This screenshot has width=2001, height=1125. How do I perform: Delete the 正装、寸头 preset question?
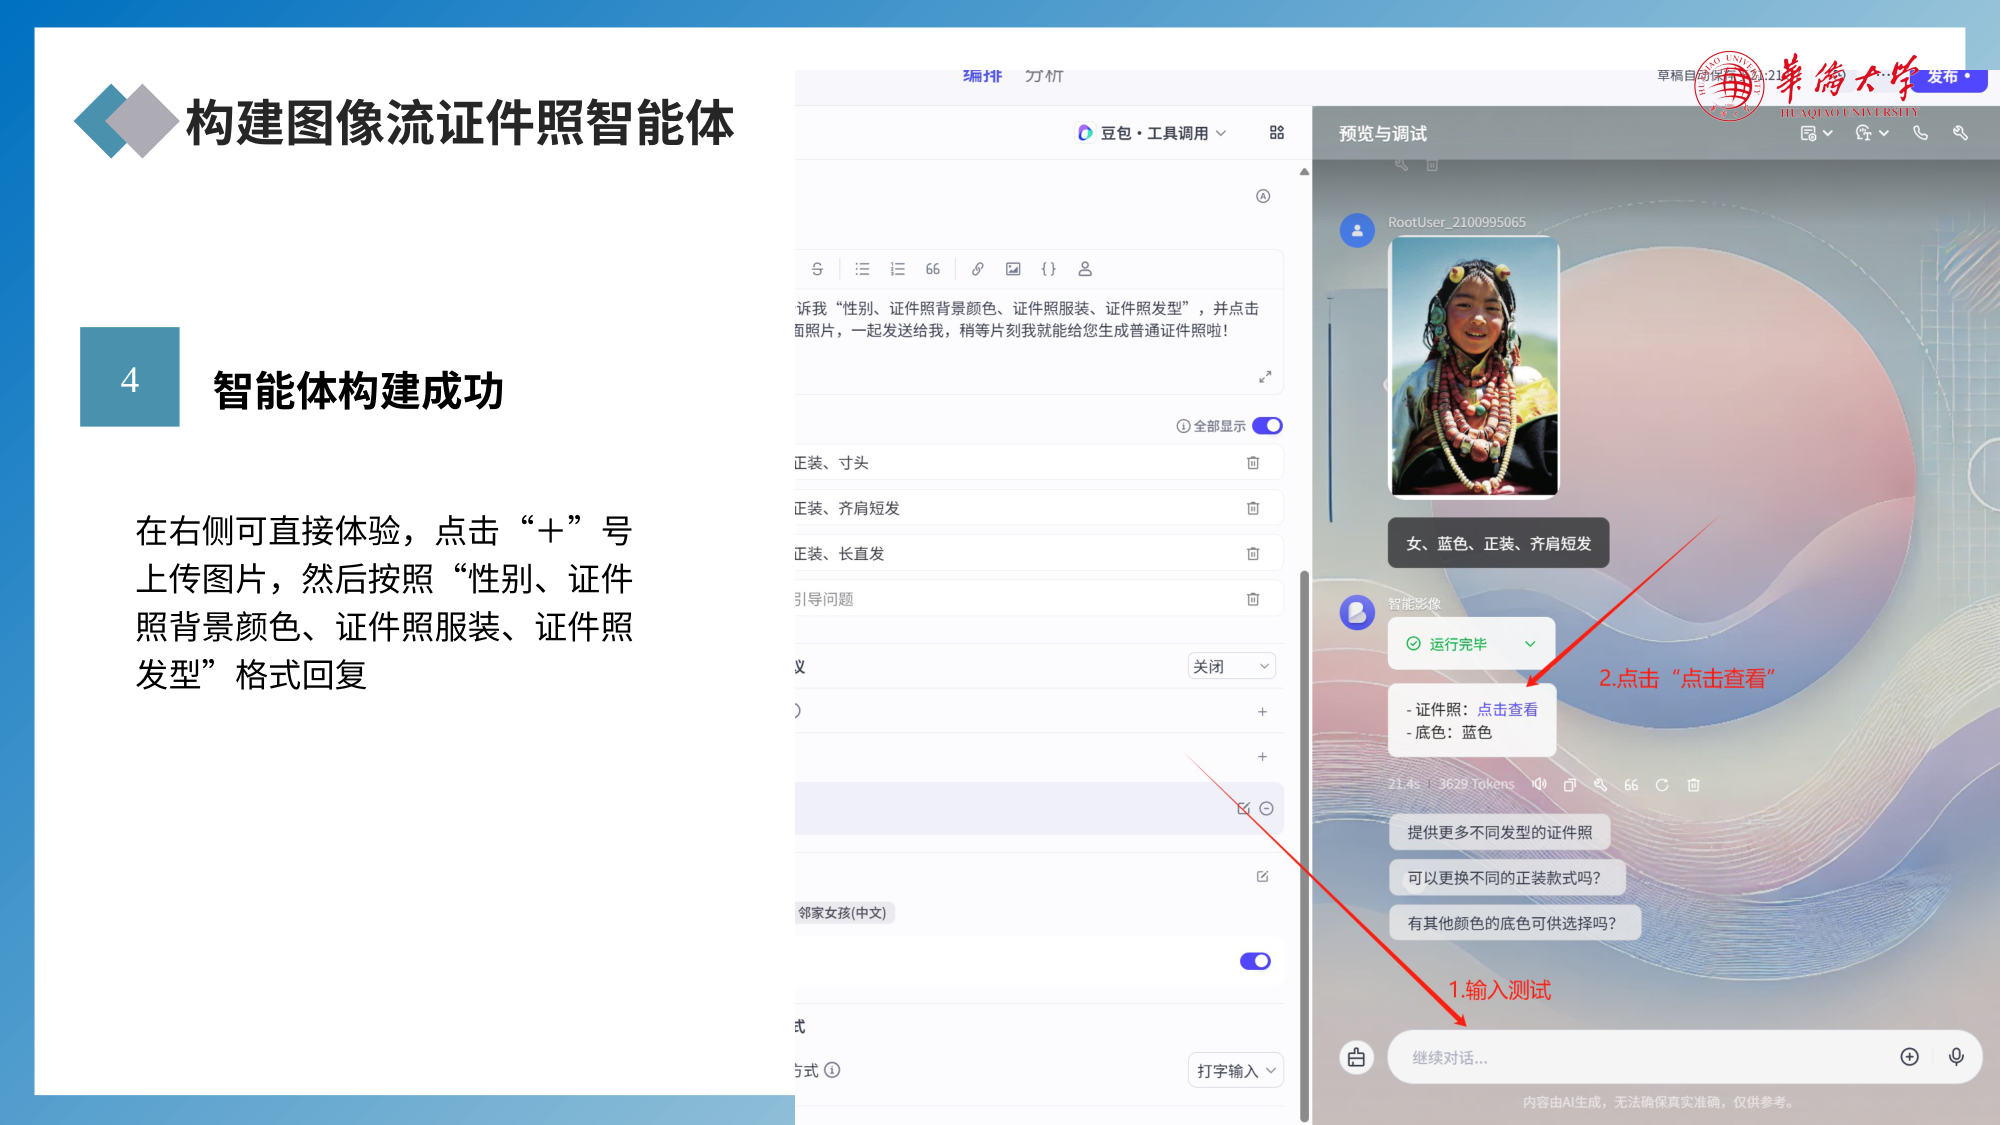tap(1253, 463)
